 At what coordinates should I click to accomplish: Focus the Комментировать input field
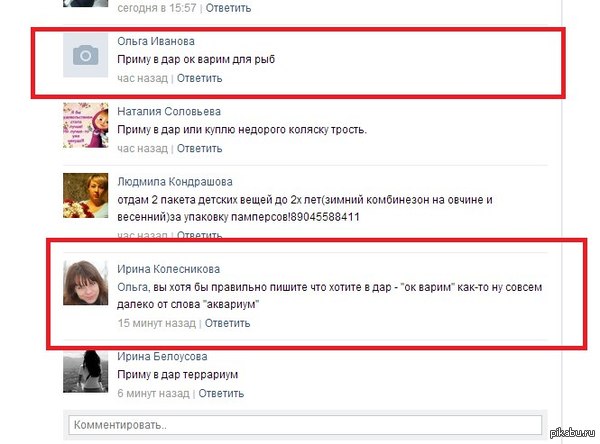[x=305, y=425]
